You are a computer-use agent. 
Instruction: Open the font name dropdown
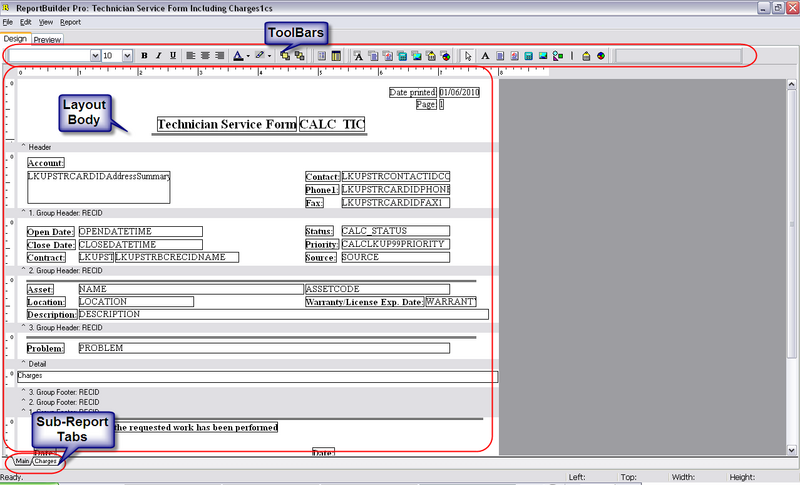pos(95,56)
